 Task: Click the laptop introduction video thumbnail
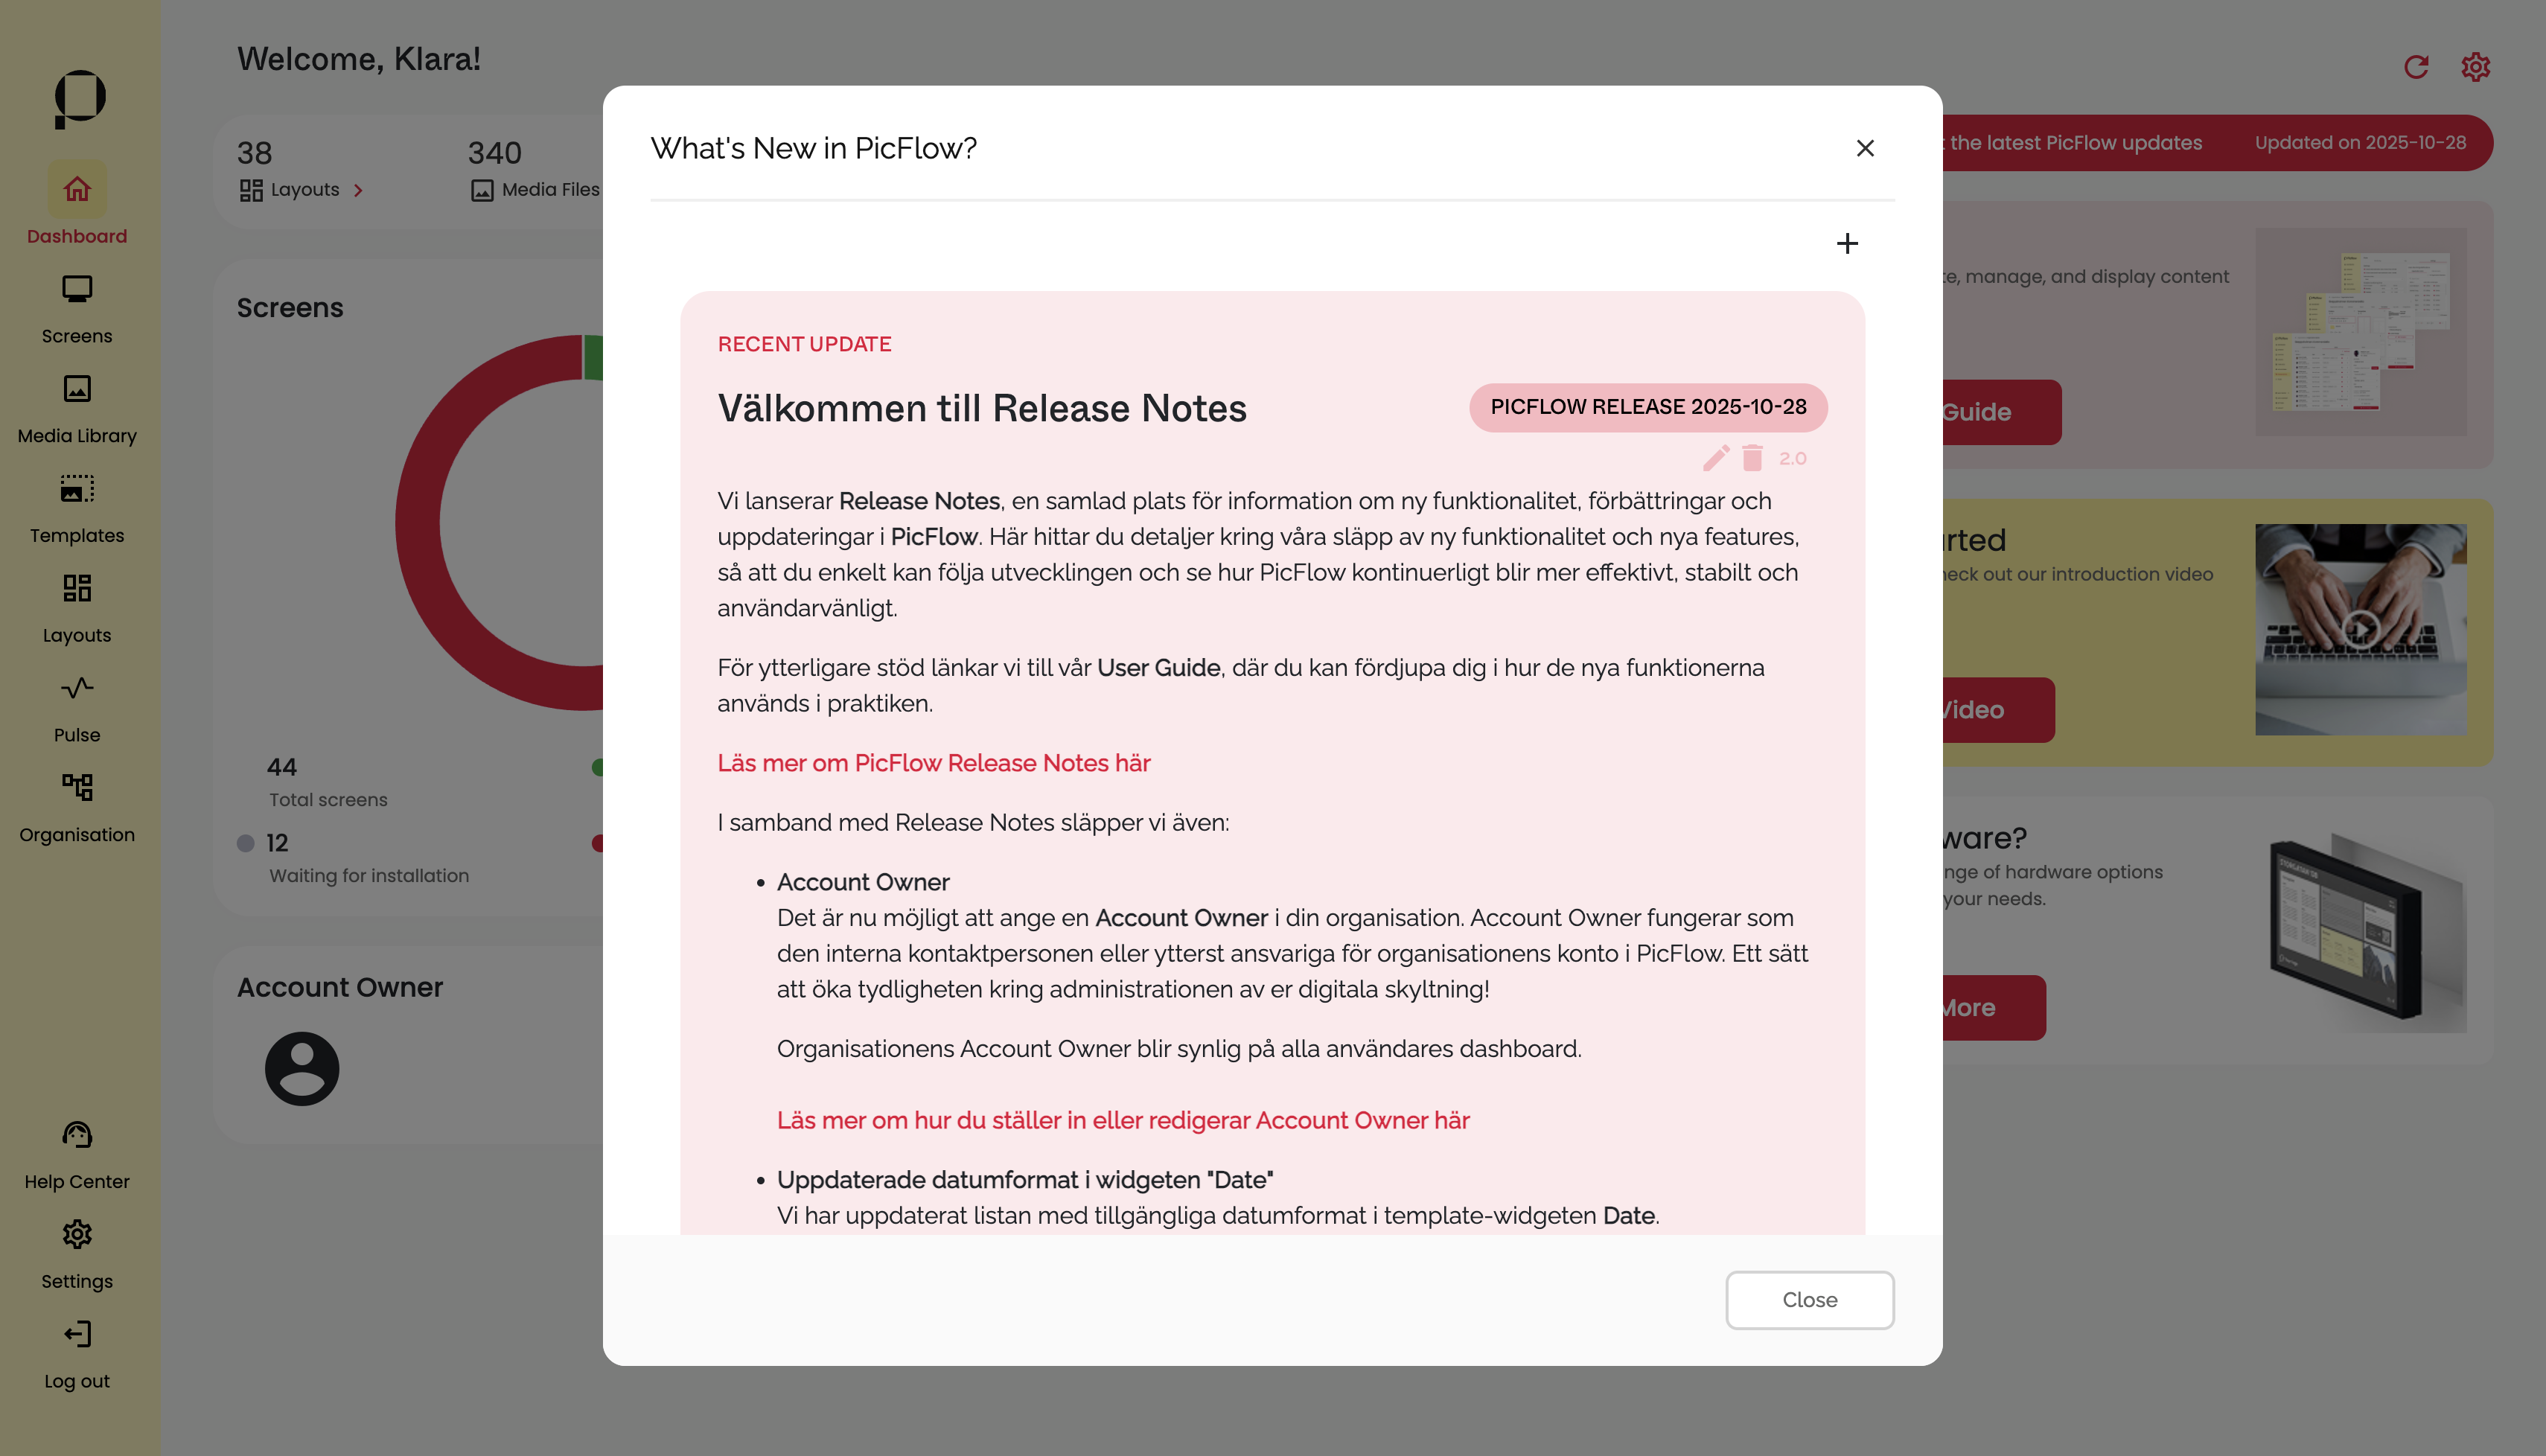point(2360,629)
